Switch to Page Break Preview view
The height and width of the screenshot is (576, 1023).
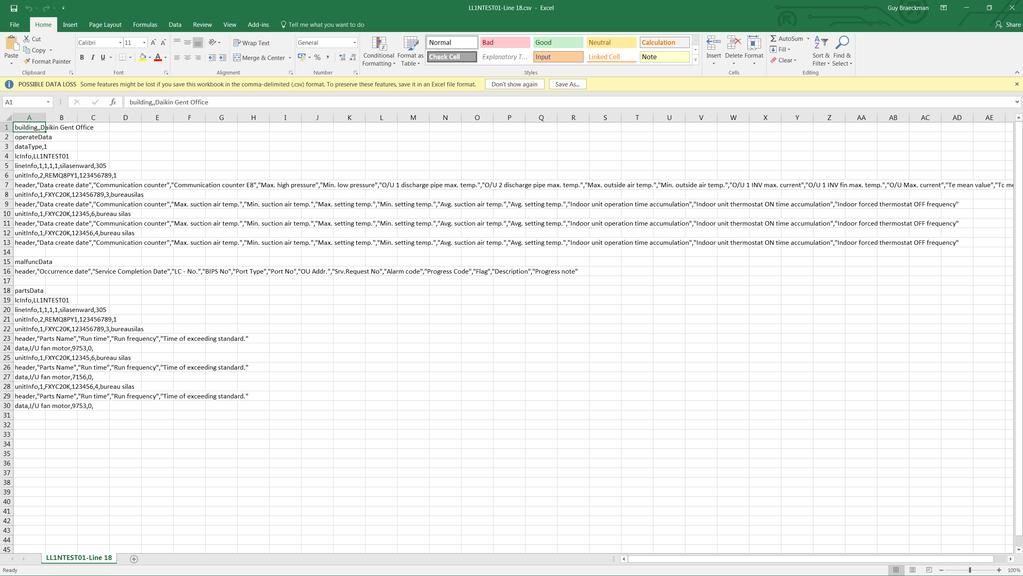[x=928, y=570]
